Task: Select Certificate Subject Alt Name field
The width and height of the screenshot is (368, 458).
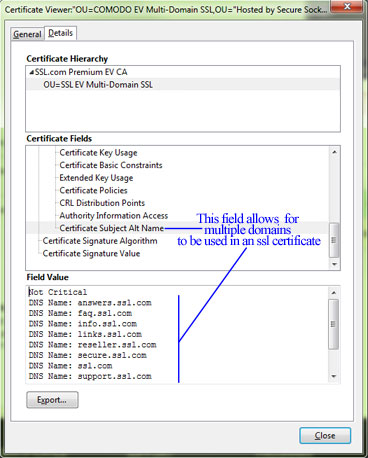Action: 112,228
